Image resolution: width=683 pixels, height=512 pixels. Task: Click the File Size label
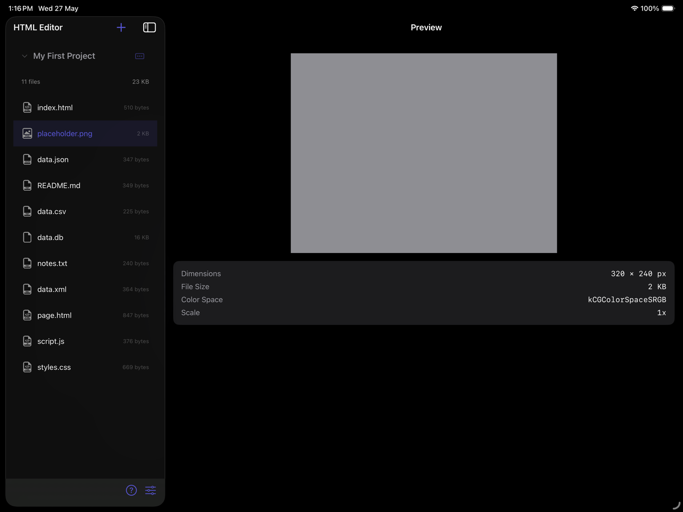click(195, 287)
